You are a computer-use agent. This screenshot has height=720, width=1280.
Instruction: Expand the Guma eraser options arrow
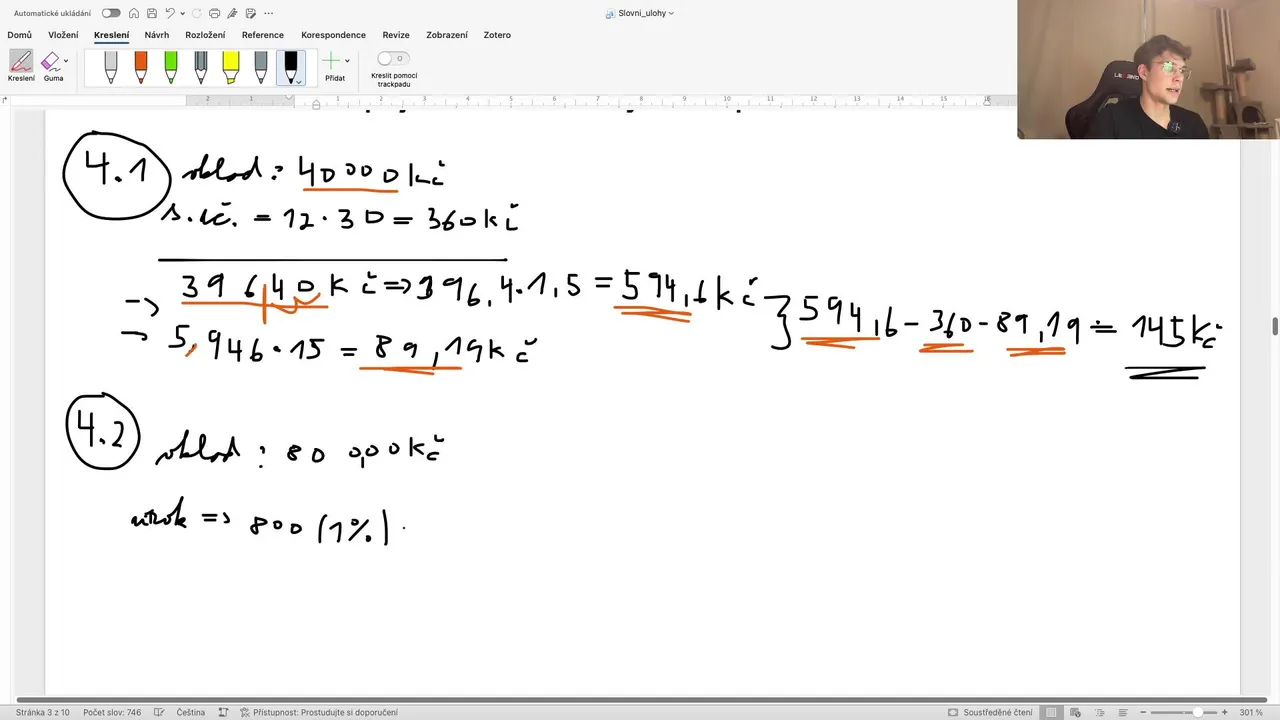[x=66, y=61]
